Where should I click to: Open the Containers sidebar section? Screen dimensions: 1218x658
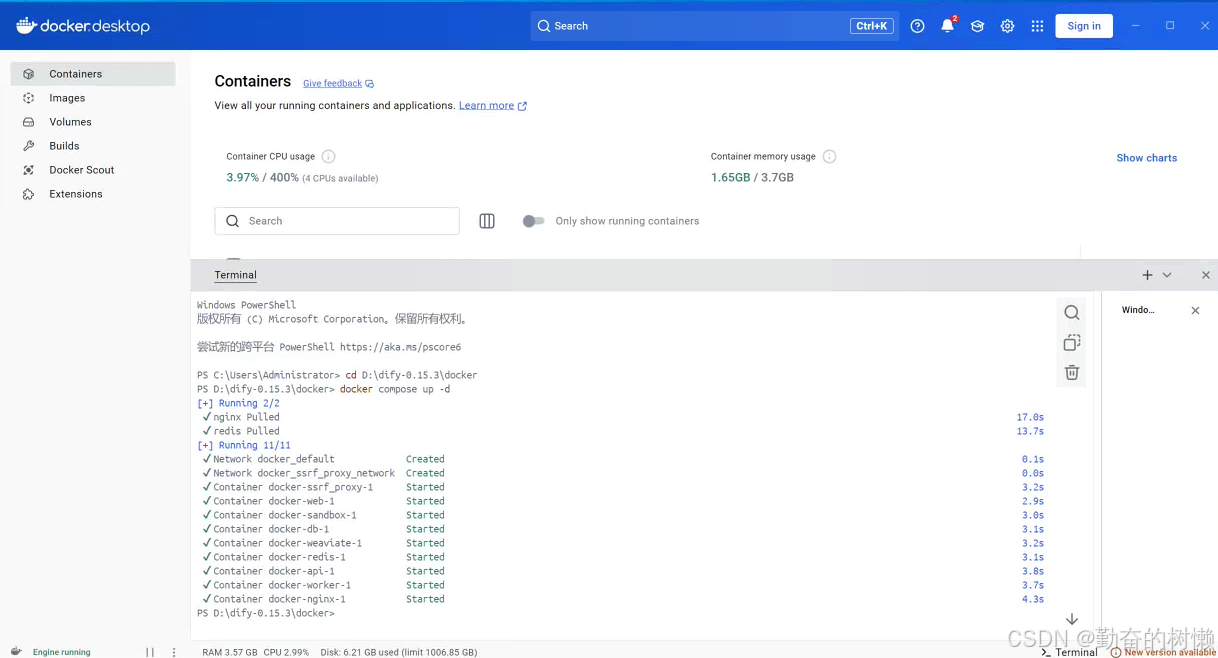(x=93, y=74)
